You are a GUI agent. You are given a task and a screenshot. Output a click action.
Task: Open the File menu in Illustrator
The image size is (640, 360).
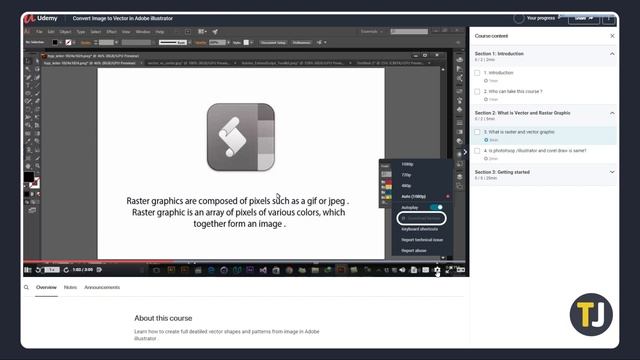[x=39, y=32]
